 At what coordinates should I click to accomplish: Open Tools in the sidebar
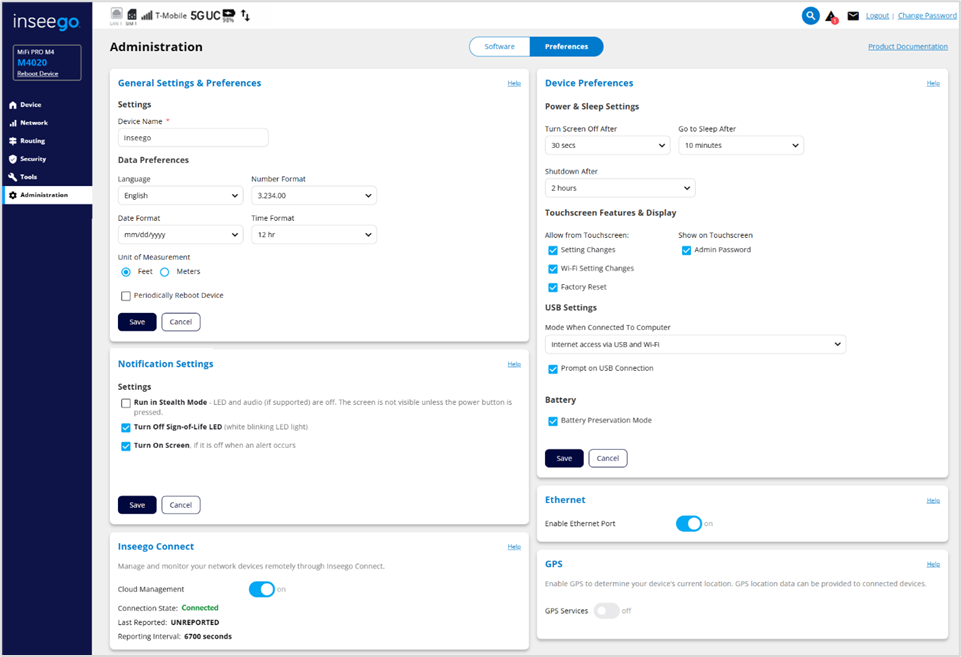29,177
